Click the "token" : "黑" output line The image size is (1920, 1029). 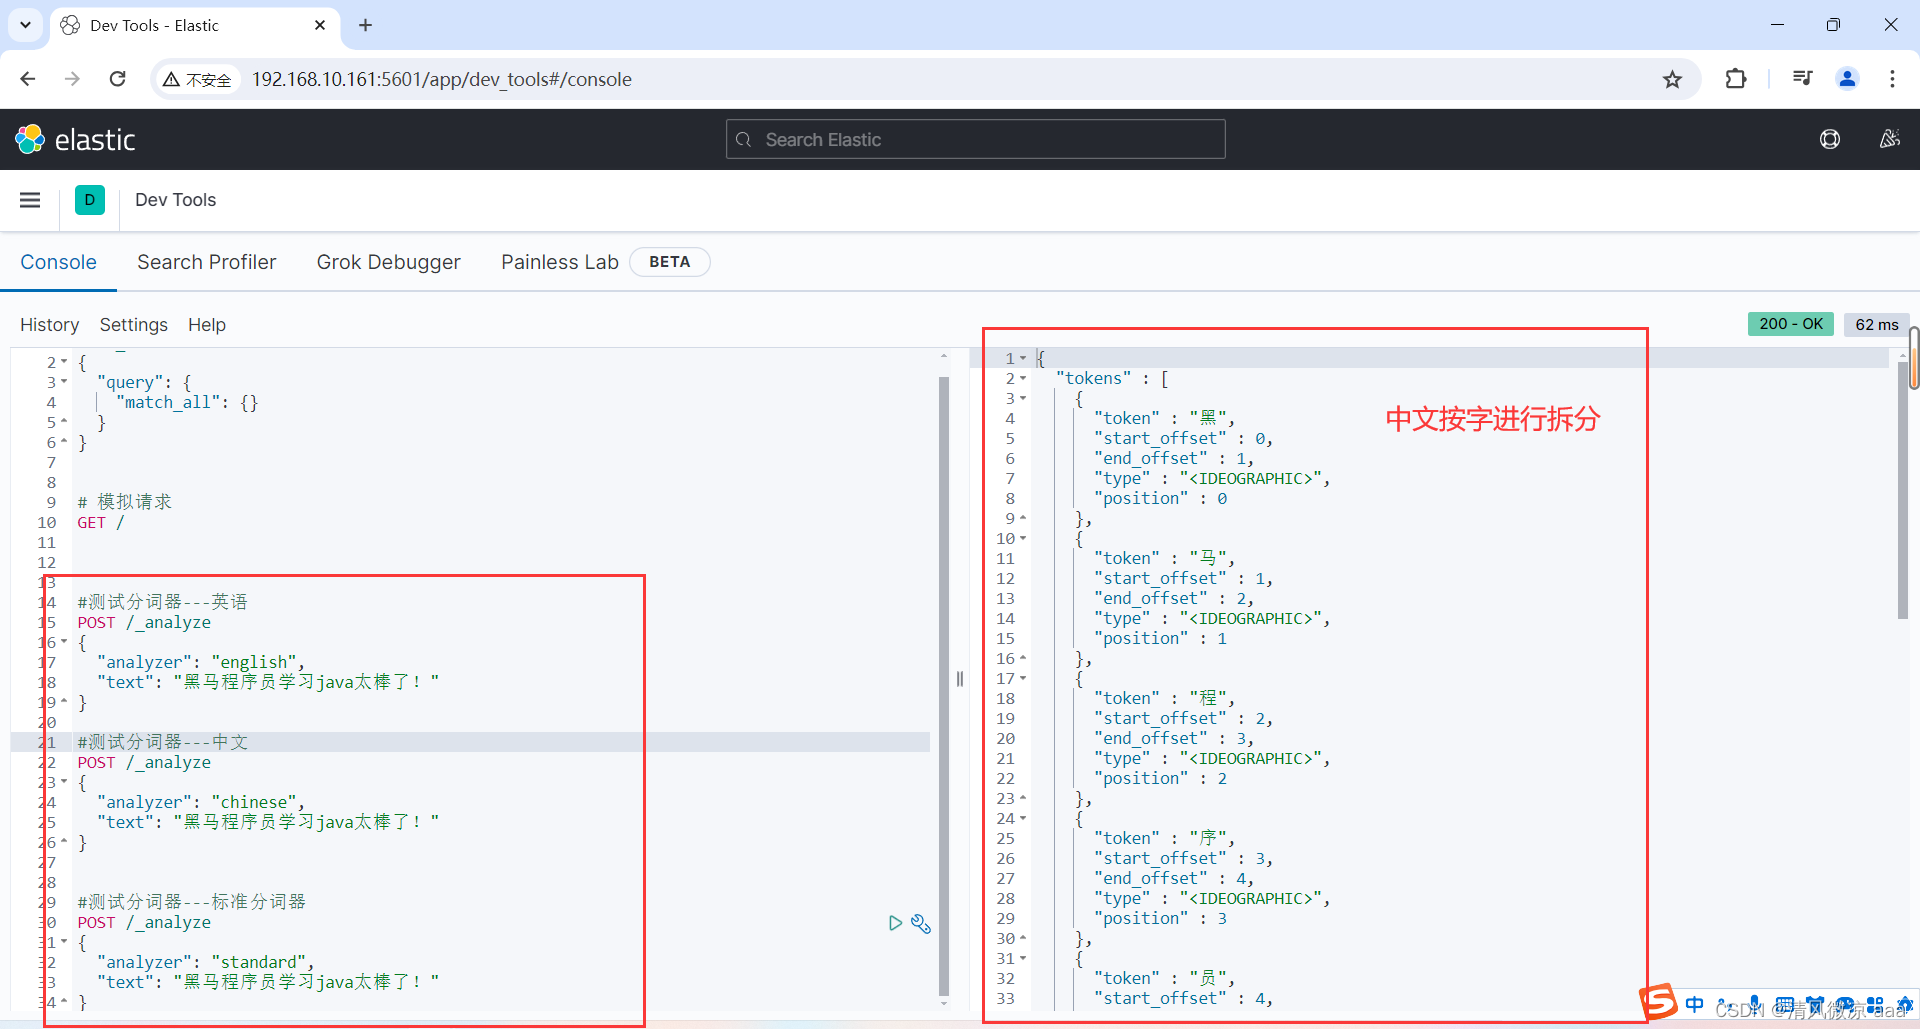pos(1164,418)
